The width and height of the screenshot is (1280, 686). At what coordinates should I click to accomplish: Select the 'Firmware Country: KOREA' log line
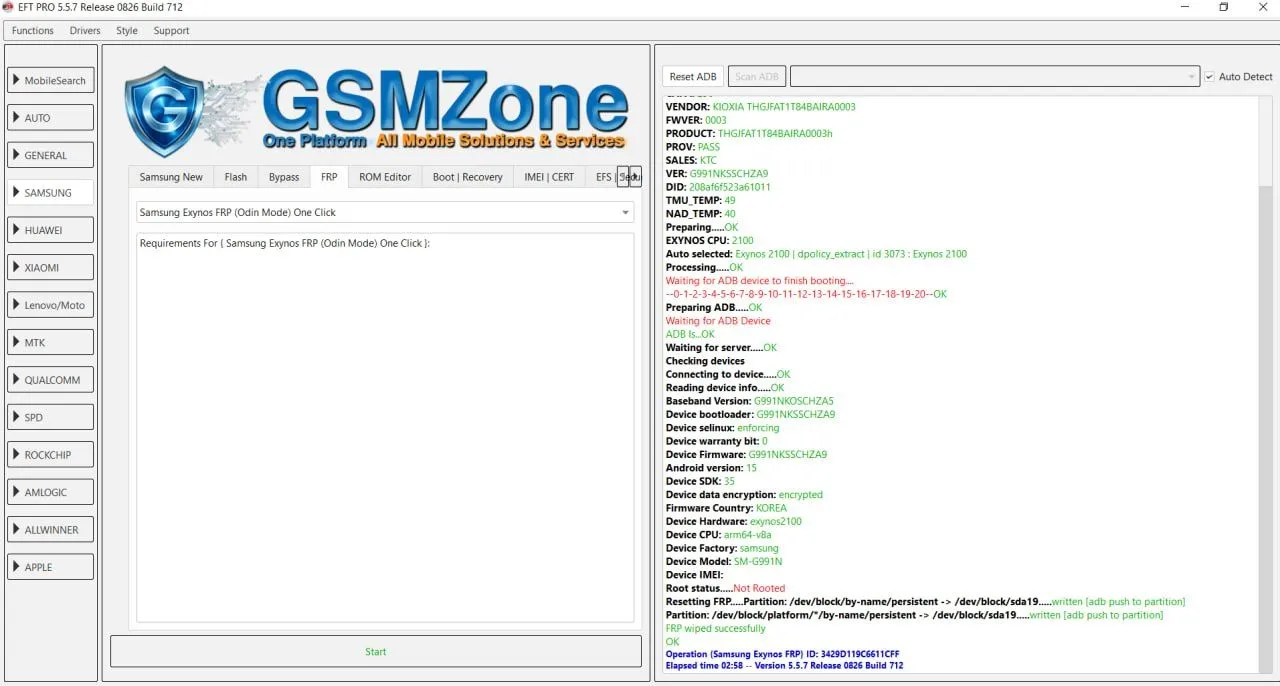[x=726, y=508]
